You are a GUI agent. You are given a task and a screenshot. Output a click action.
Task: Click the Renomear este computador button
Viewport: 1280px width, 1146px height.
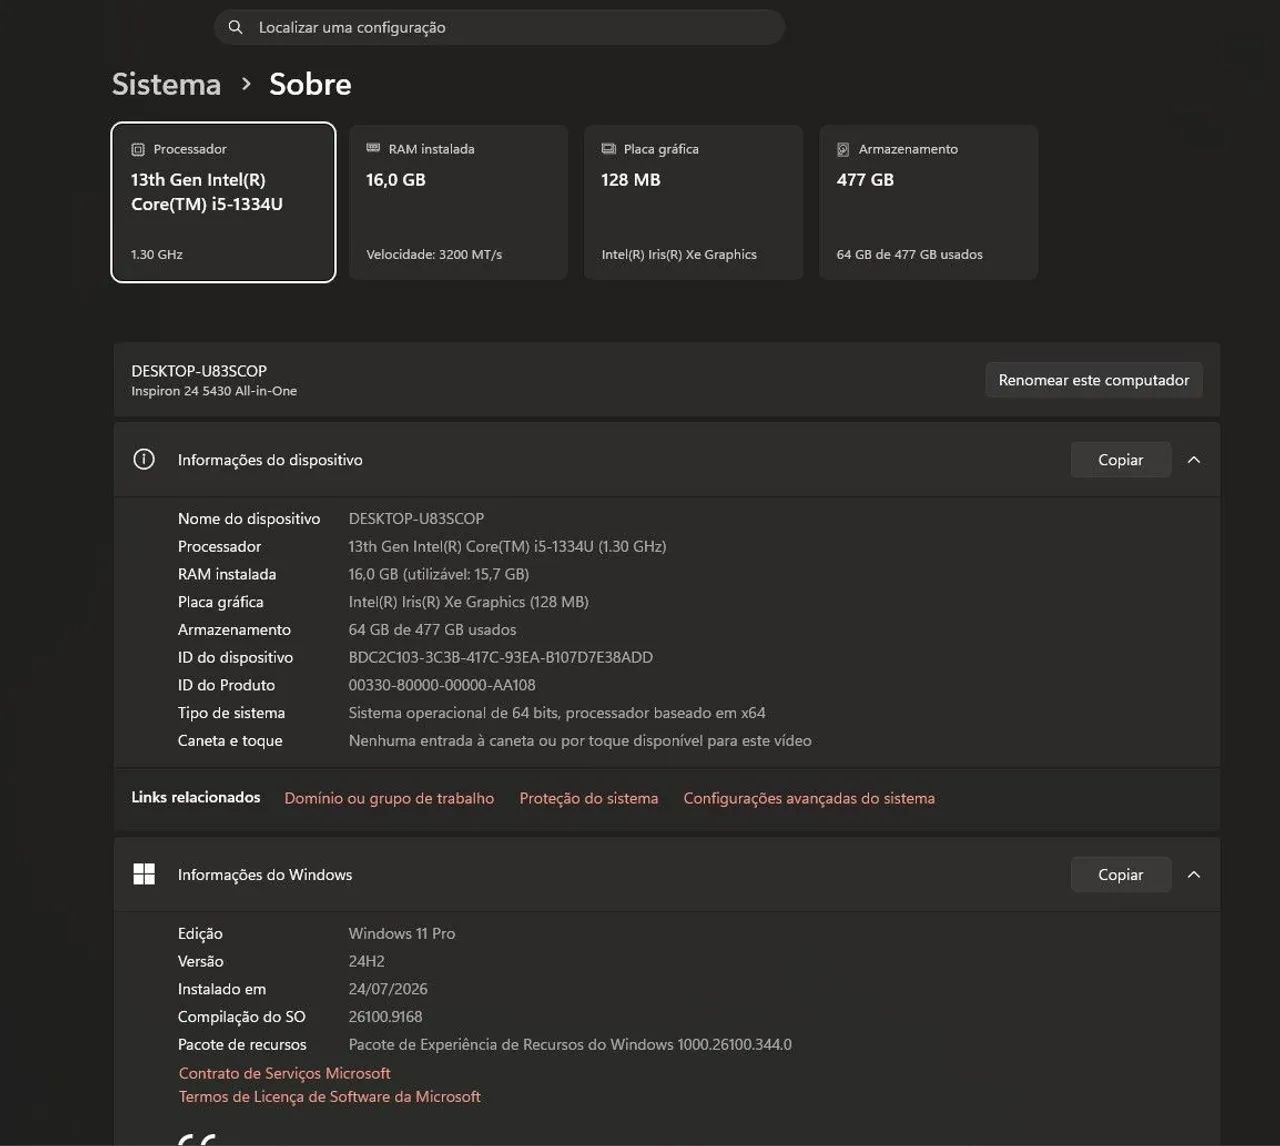tap(1094, 380)
